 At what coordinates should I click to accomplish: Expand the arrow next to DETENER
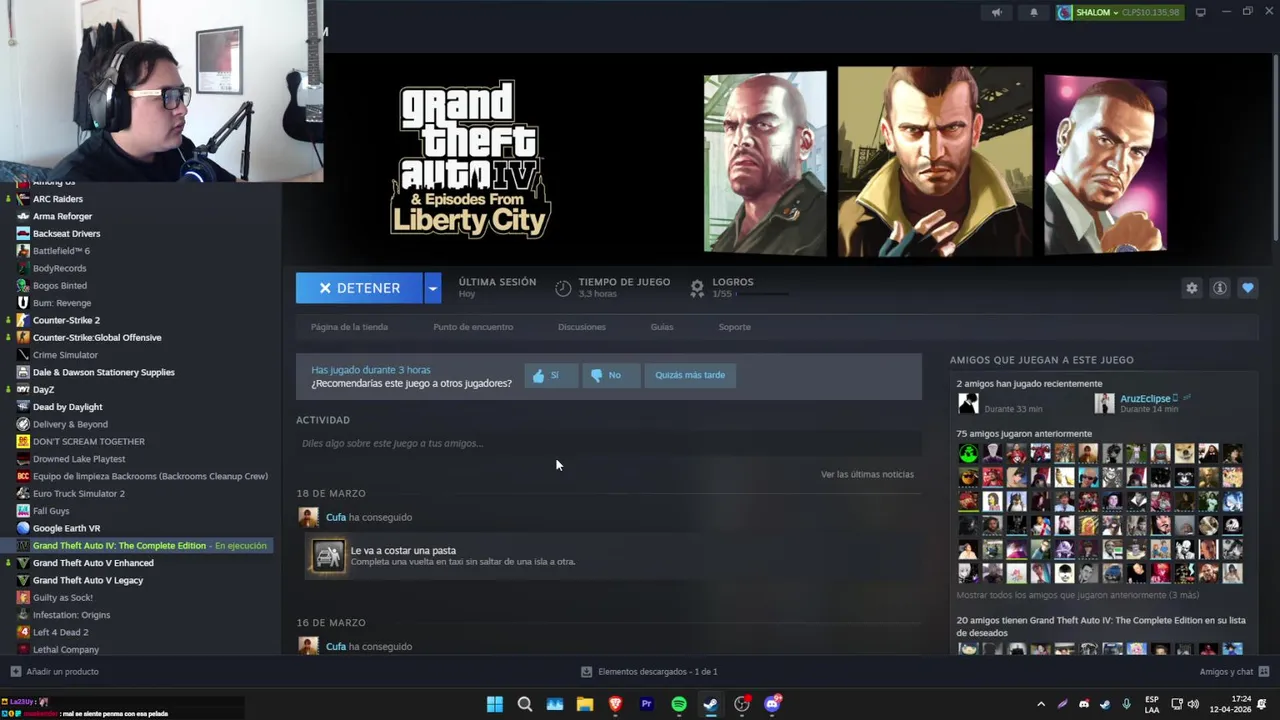pyautogui.click(x=432, y=288)
